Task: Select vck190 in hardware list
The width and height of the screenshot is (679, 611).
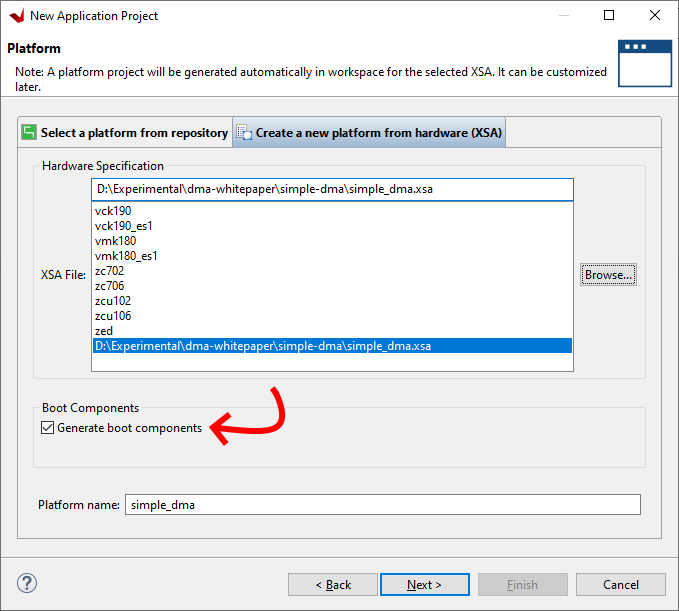Action: coord(333,211)
